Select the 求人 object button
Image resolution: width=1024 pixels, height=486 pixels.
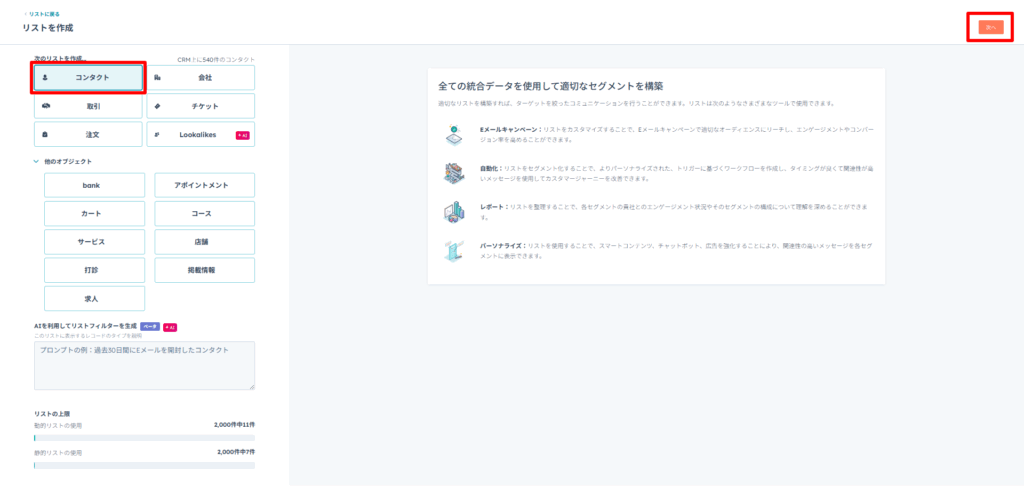click(95, 298)
